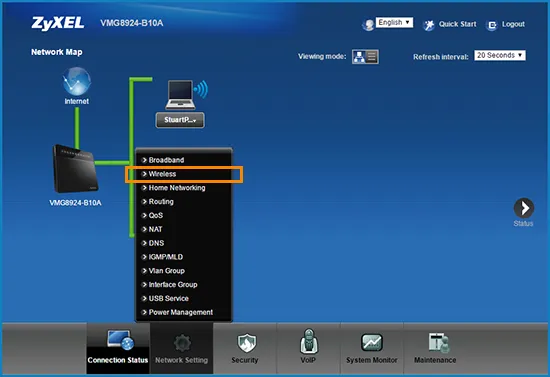This screenshot has height=377, width=550.
Task: Click the Status arrow button
Action: (x=524, y=208)
